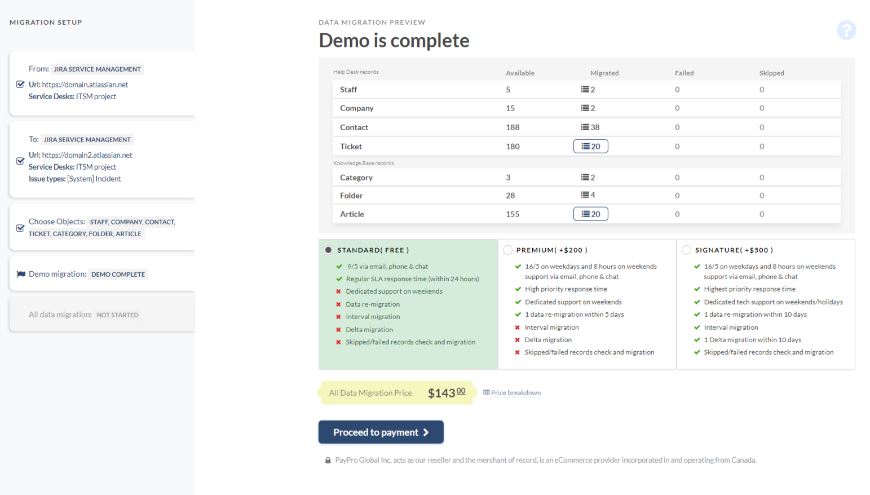Click the source Url domain.atlassian.net
Screen dimensions: 870x495
click(85, 85)
